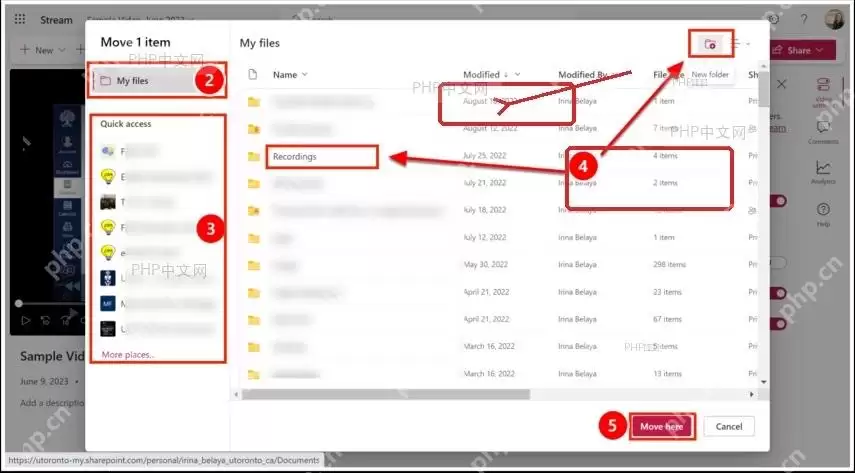The height and width of the screenshot is (473, 855).
Task: Open the settings gear in the header
Action: [x=773, y=19]
